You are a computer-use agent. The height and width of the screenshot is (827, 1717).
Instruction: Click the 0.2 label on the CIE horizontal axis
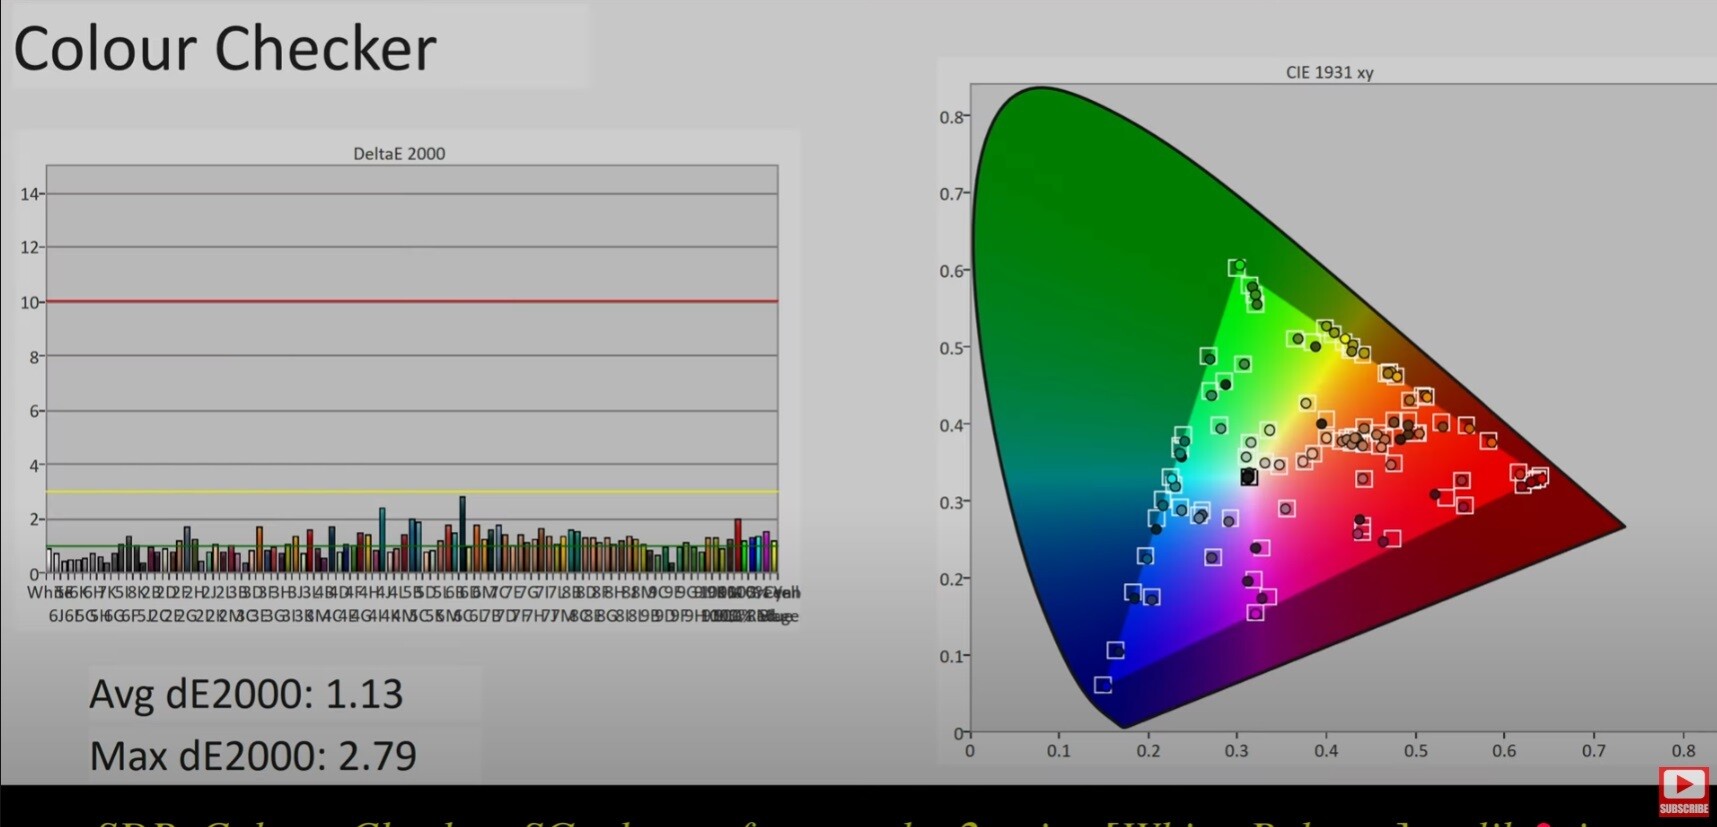1148,751
